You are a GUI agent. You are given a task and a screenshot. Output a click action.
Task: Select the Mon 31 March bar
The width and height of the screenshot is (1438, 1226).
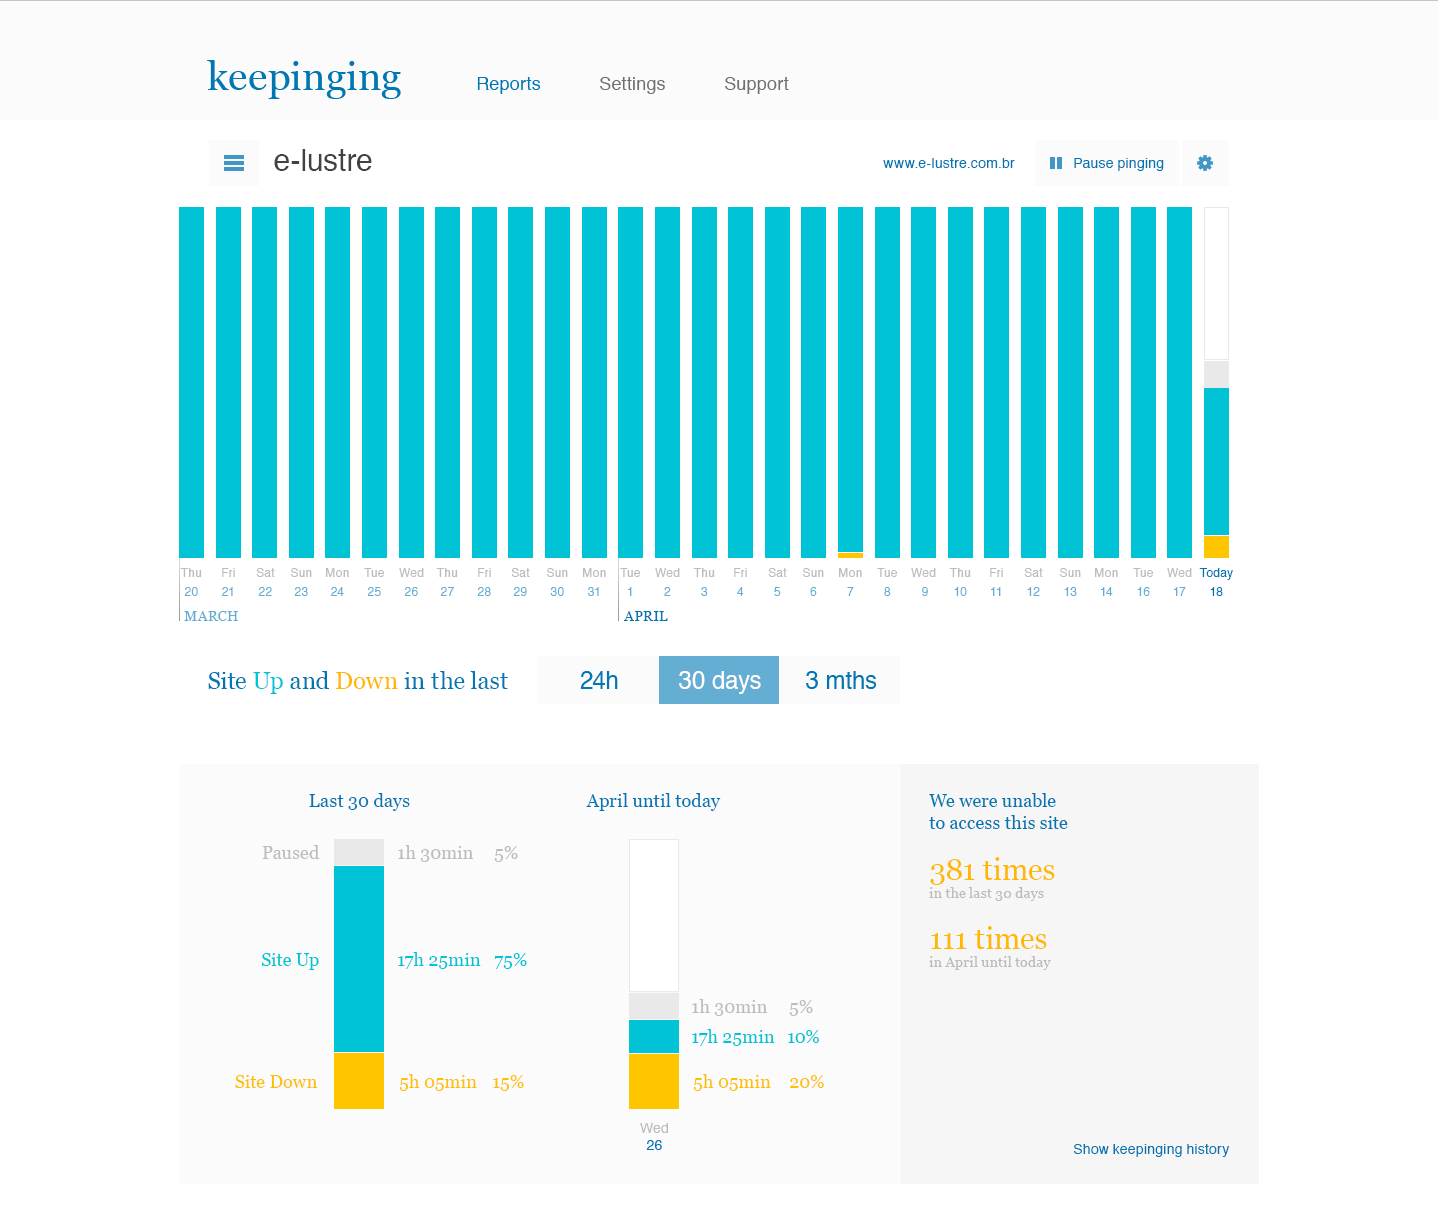tap(594, 382)
